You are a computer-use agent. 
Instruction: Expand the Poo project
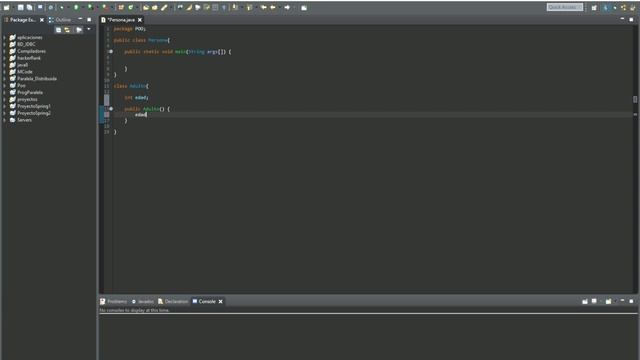point(4,86)
